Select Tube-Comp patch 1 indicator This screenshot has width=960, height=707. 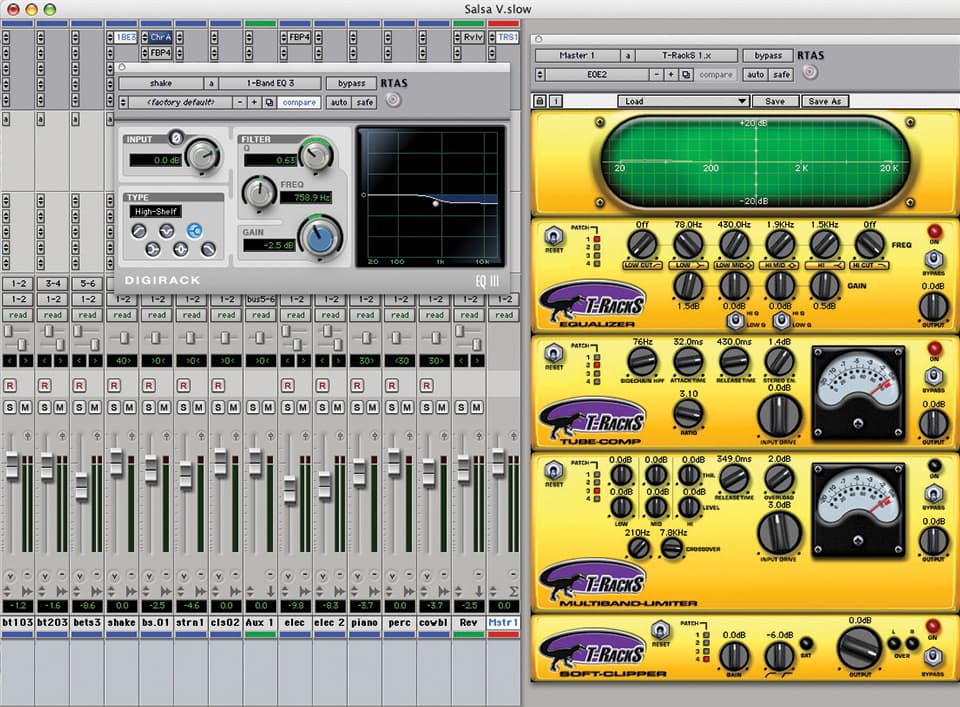click(597, 357)
